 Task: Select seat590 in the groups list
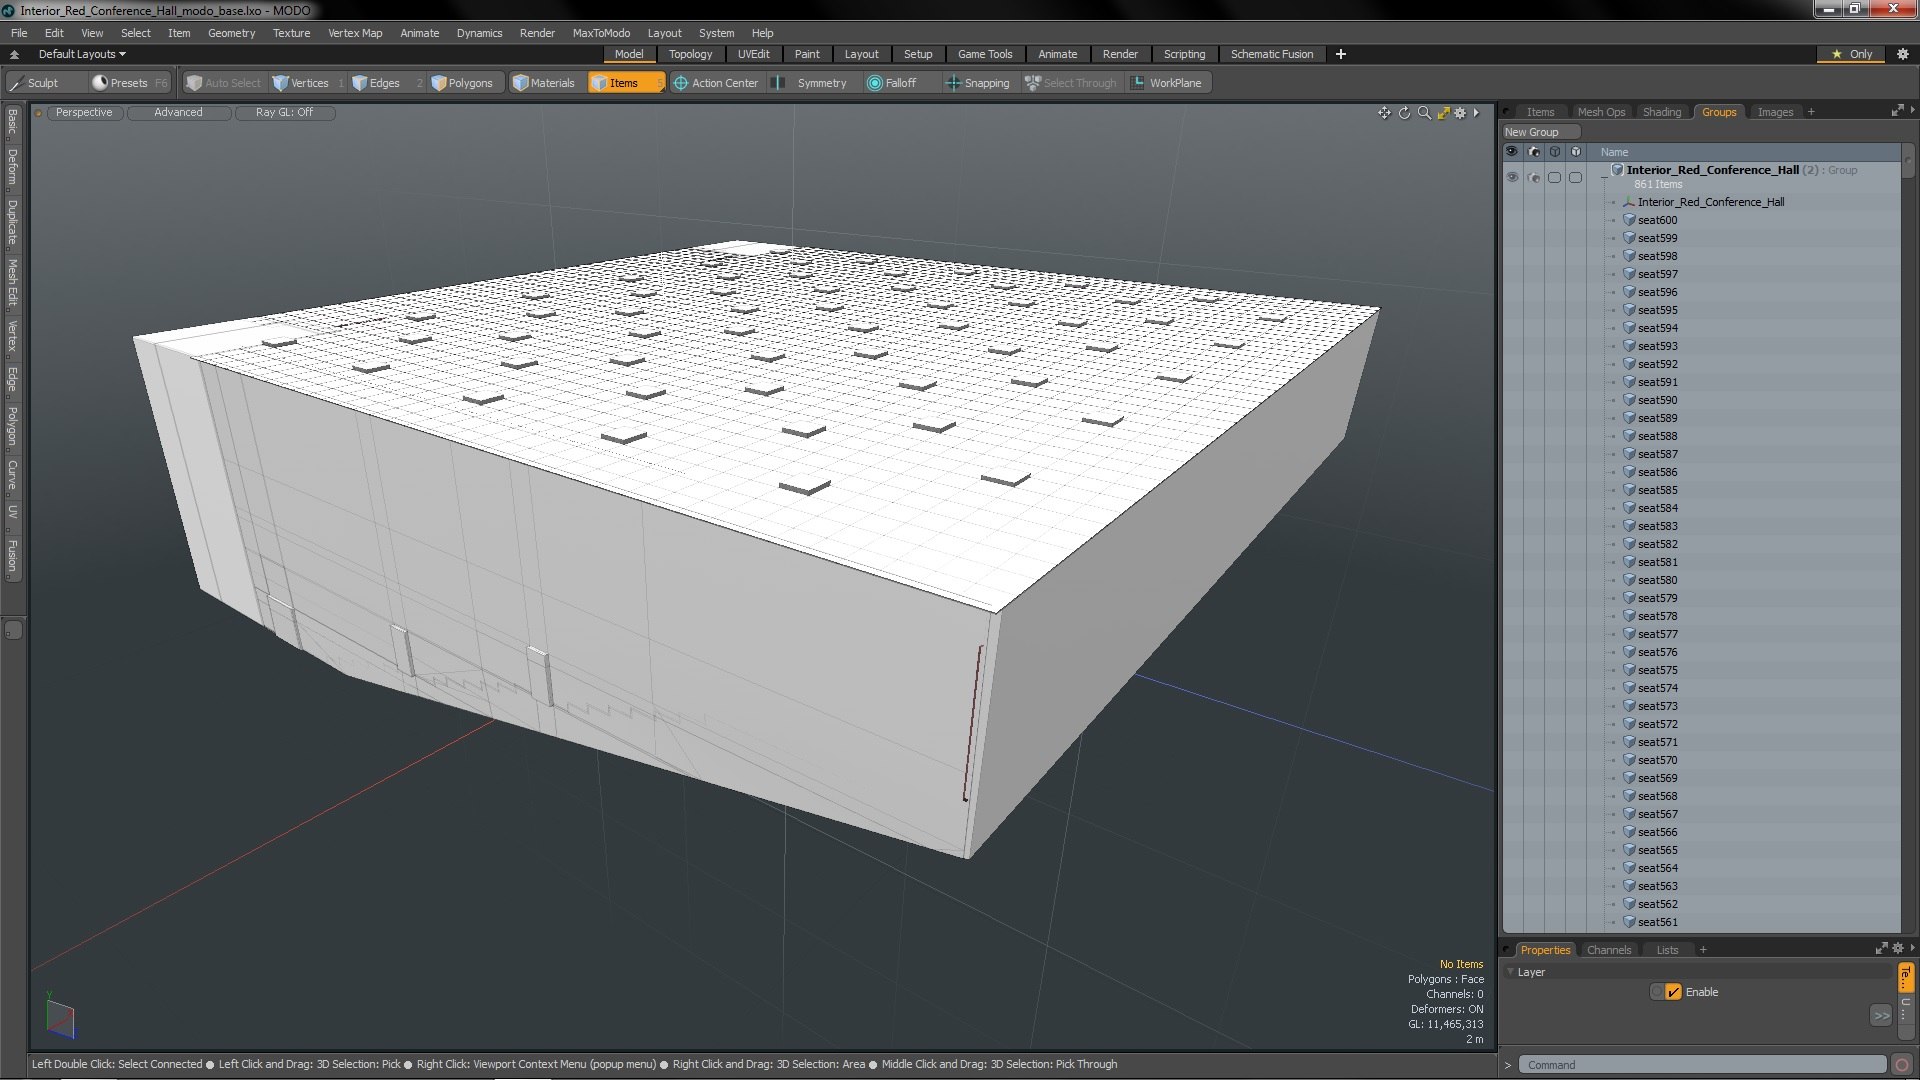click(x=1657, y=400)
